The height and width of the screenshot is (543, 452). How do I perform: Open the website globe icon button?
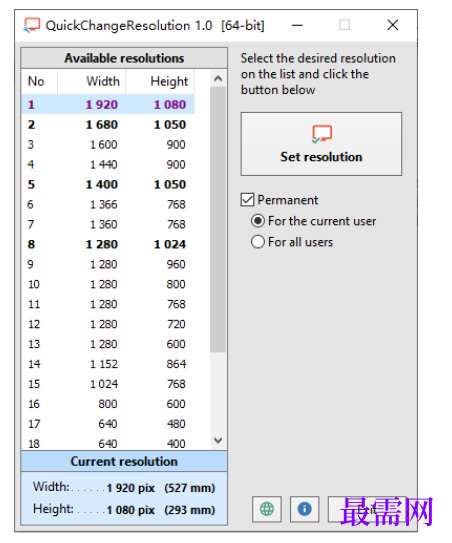pos(267,509)
